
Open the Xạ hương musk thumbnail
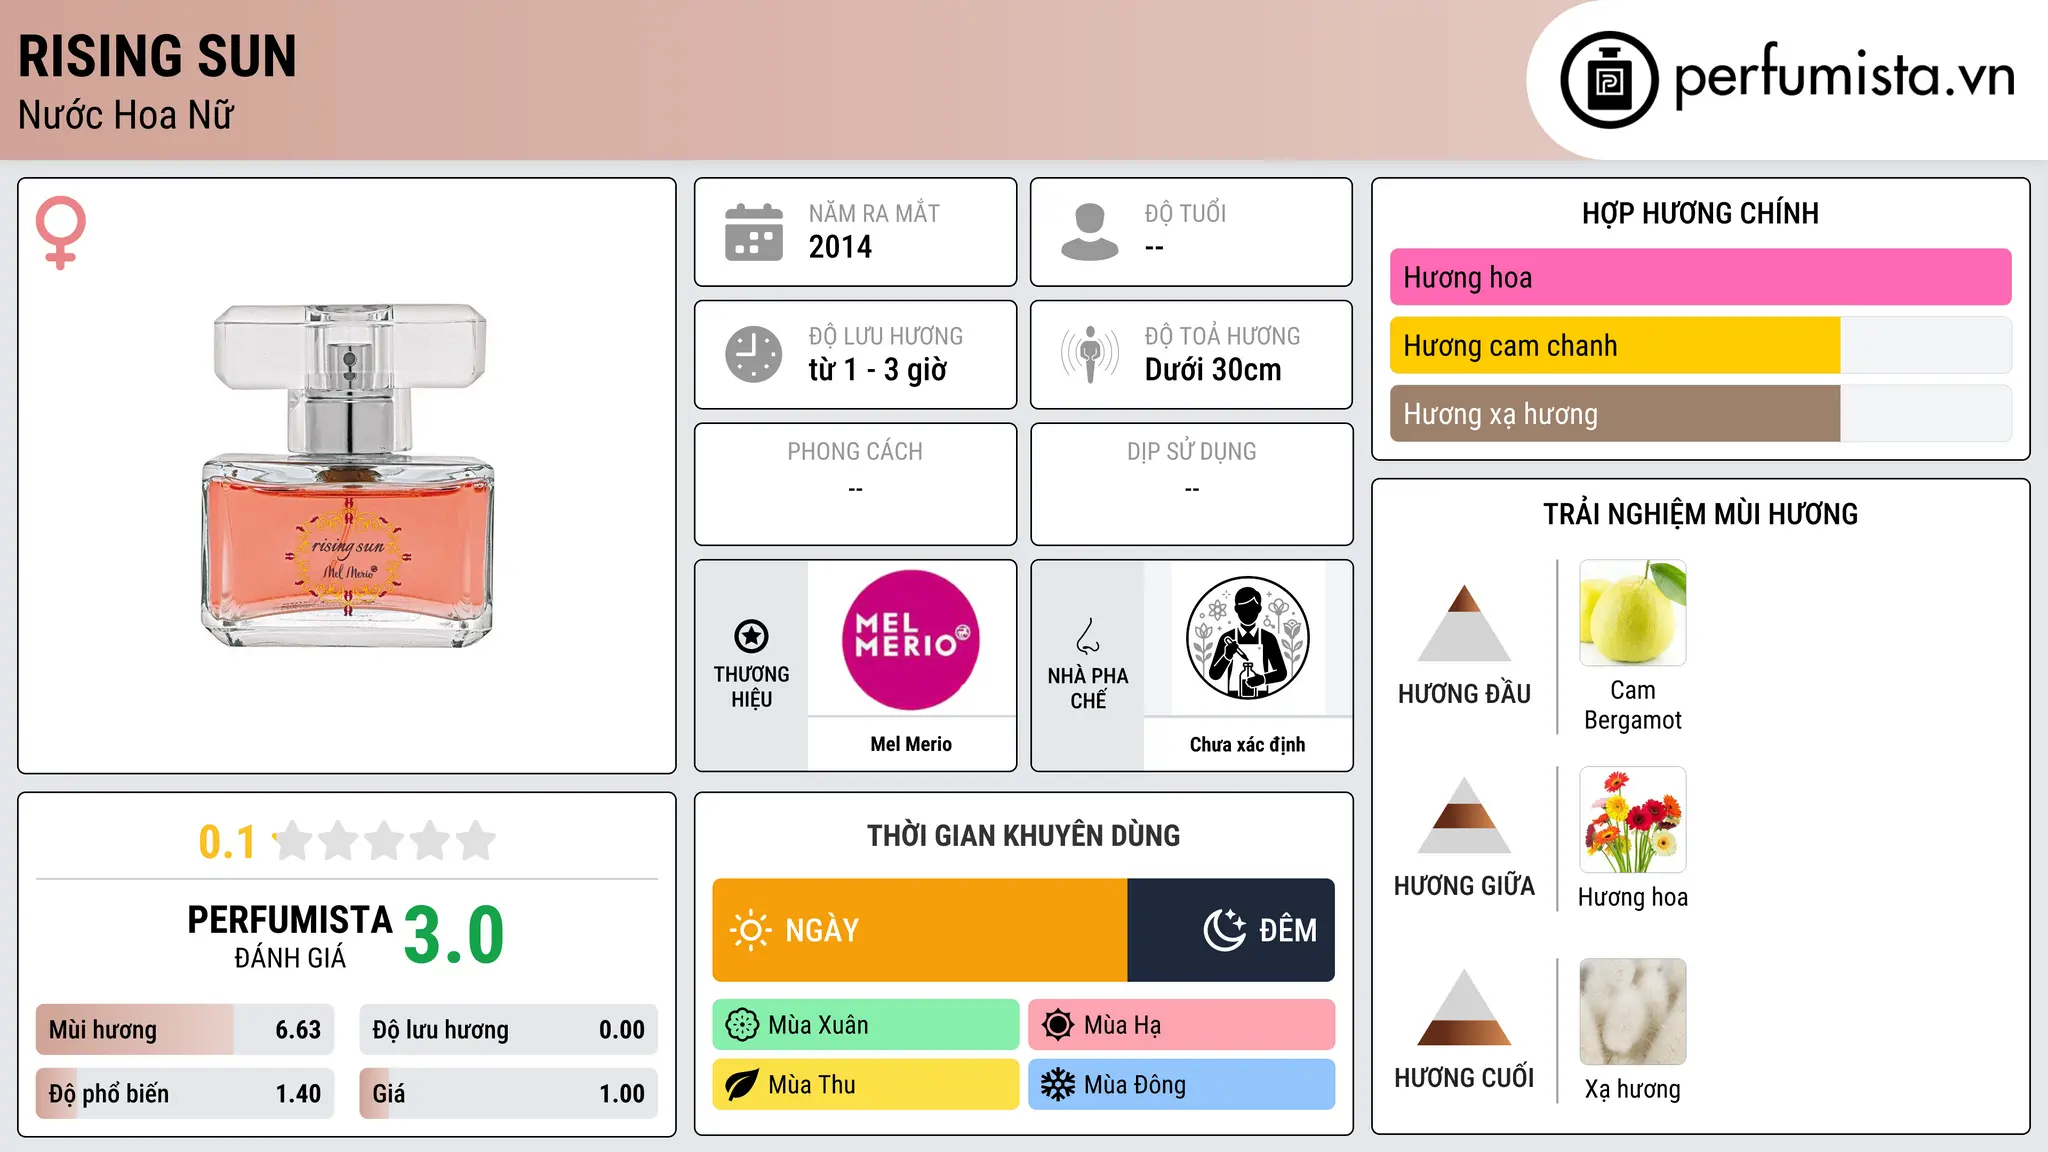(x=1633, y=1012)
